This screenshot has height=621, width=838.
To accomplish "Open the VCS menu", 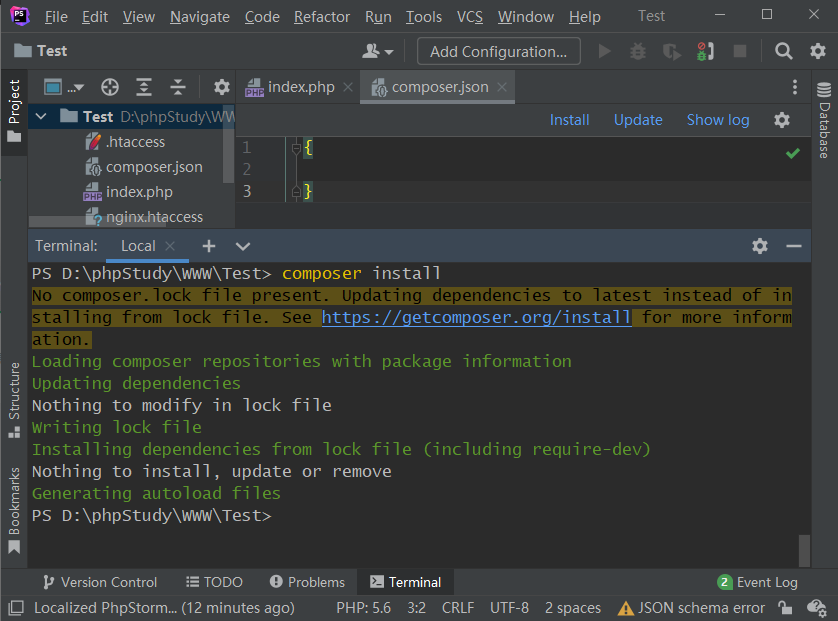I will point(470,17).
